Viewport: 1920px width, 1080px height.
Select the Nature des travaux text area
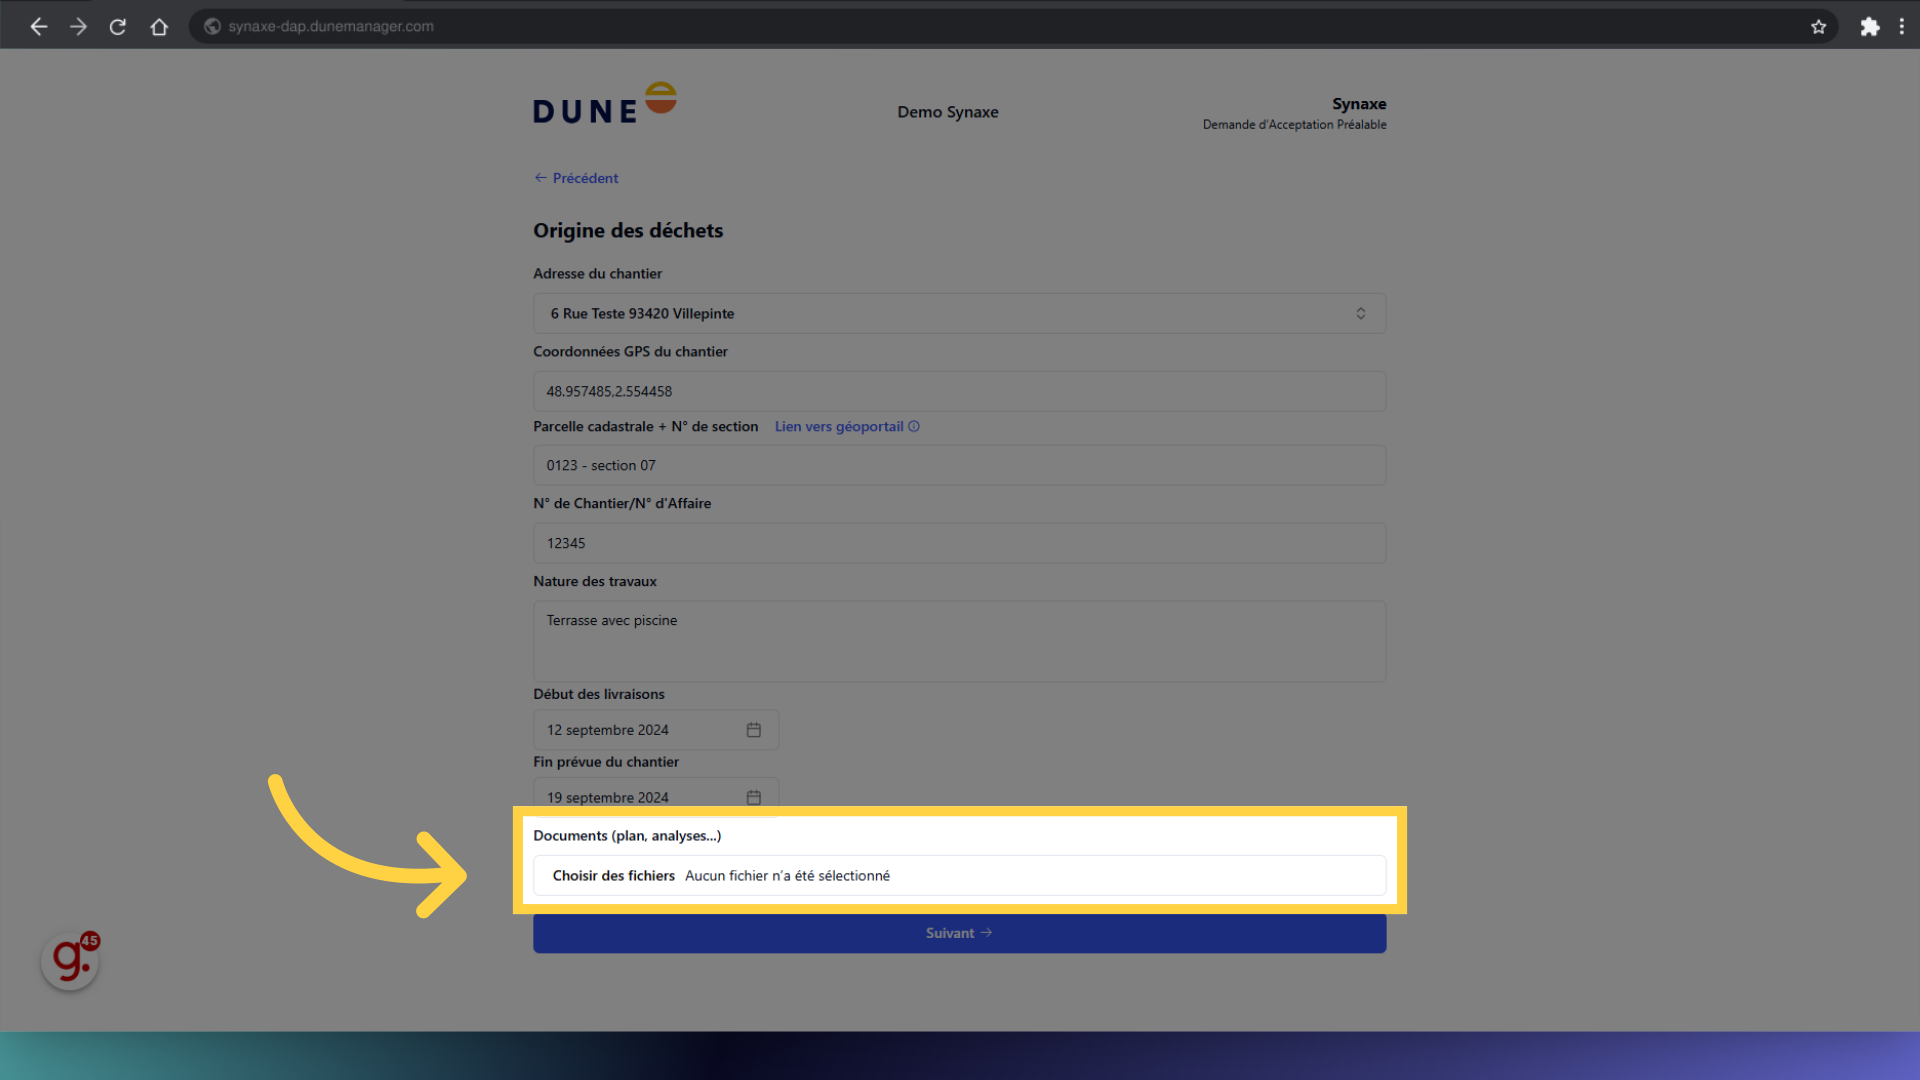tap(958, 640)
